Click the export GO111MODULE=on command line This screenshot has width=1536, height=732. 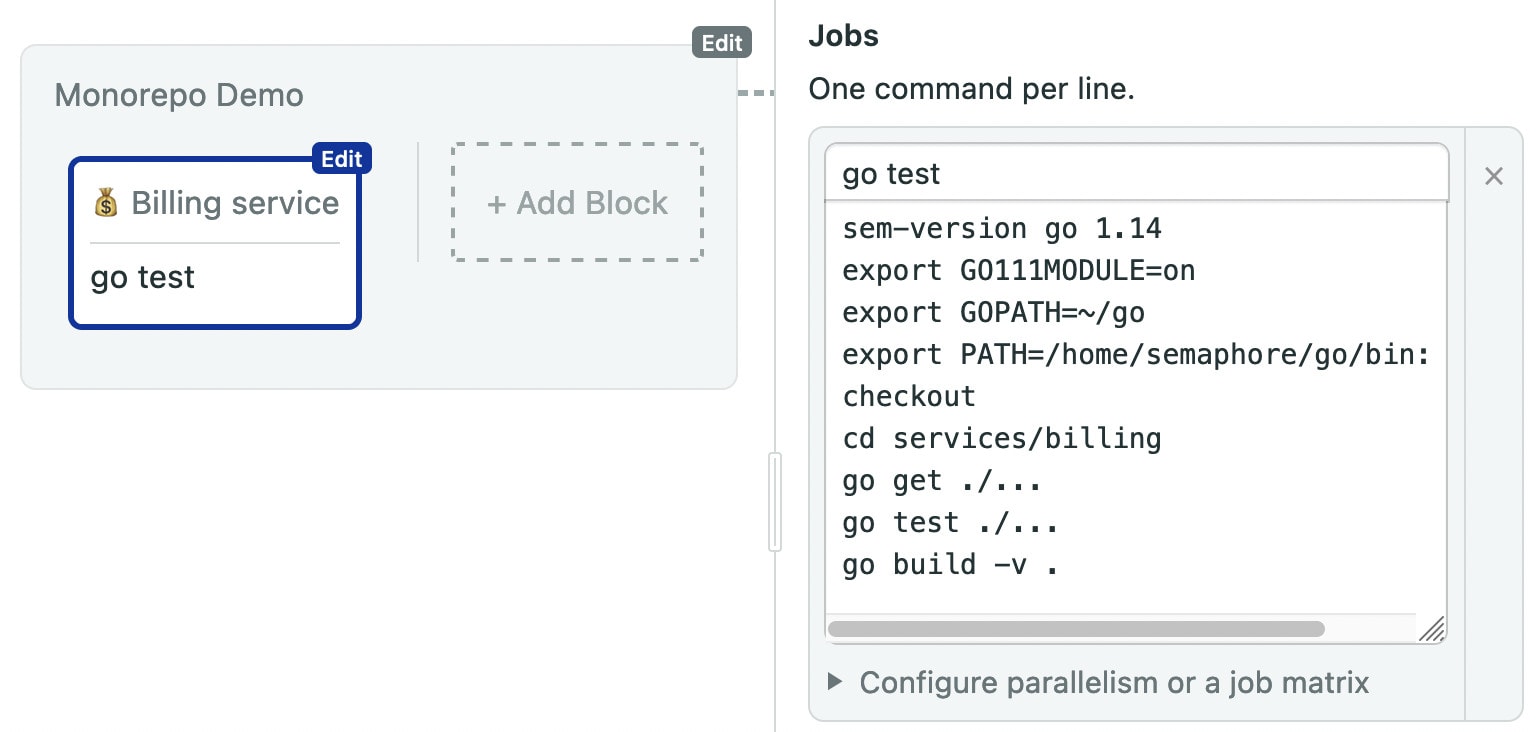tap(1019, 270)
